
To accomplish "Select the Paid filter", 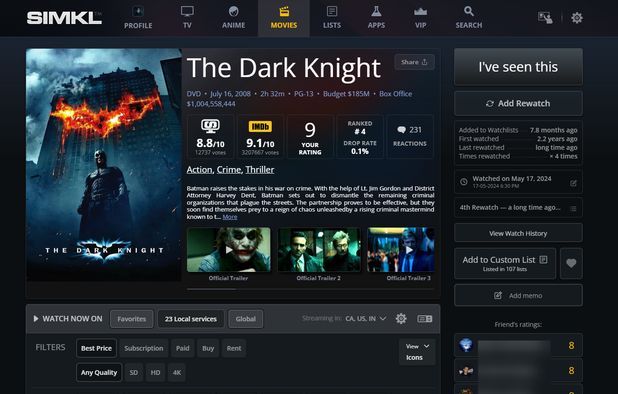I will click(x=182, y=348).
